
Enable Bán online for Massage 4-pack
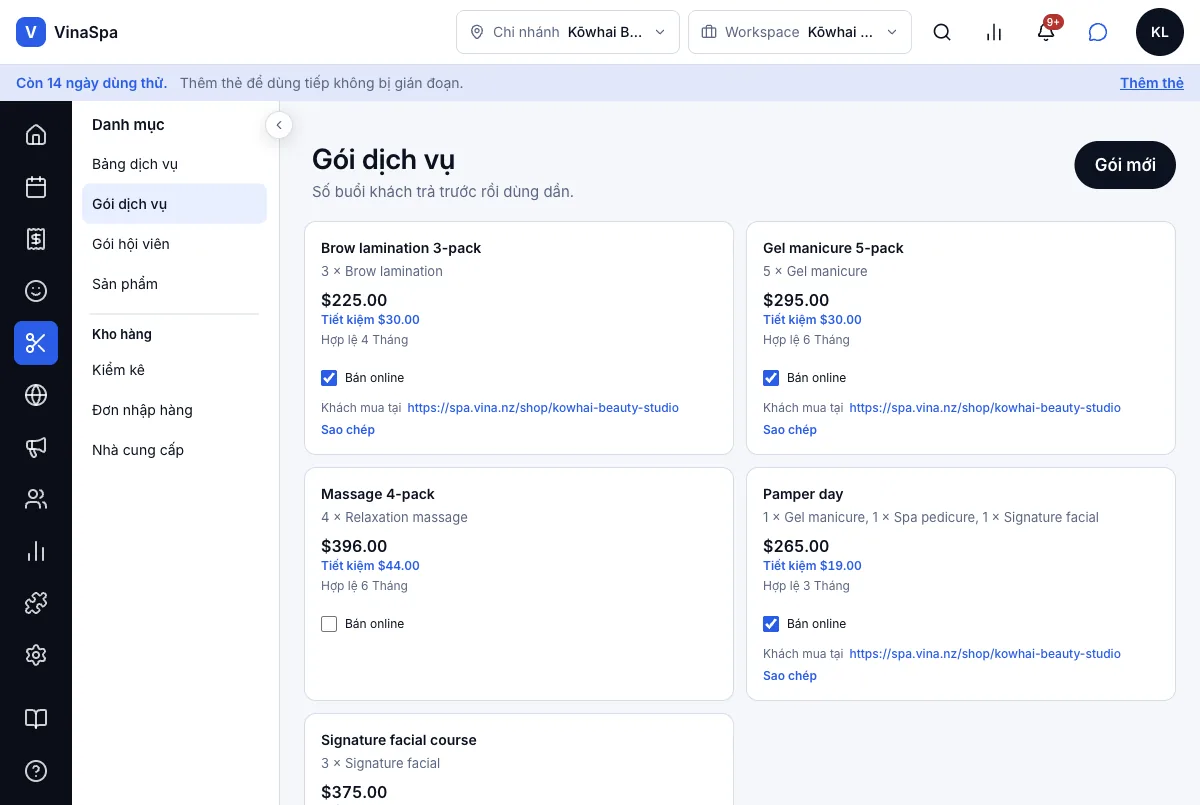pos(329,624)
